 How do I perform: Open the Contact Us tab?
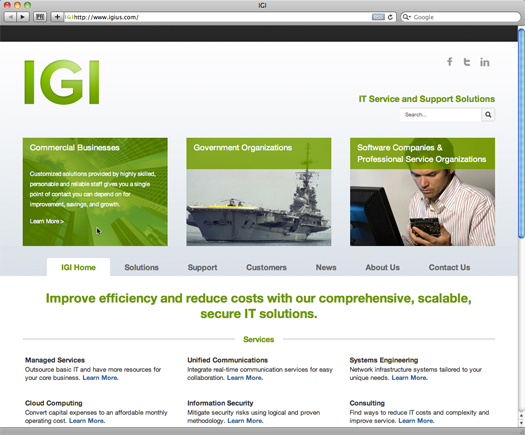449,267
